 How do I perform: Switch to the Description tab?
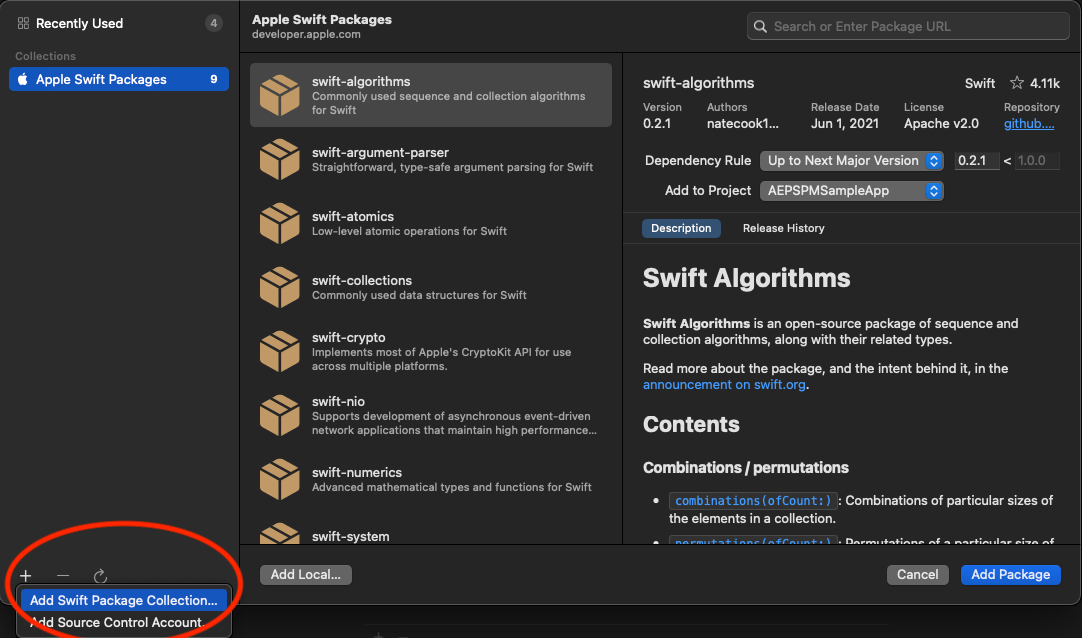click(681, 228)
